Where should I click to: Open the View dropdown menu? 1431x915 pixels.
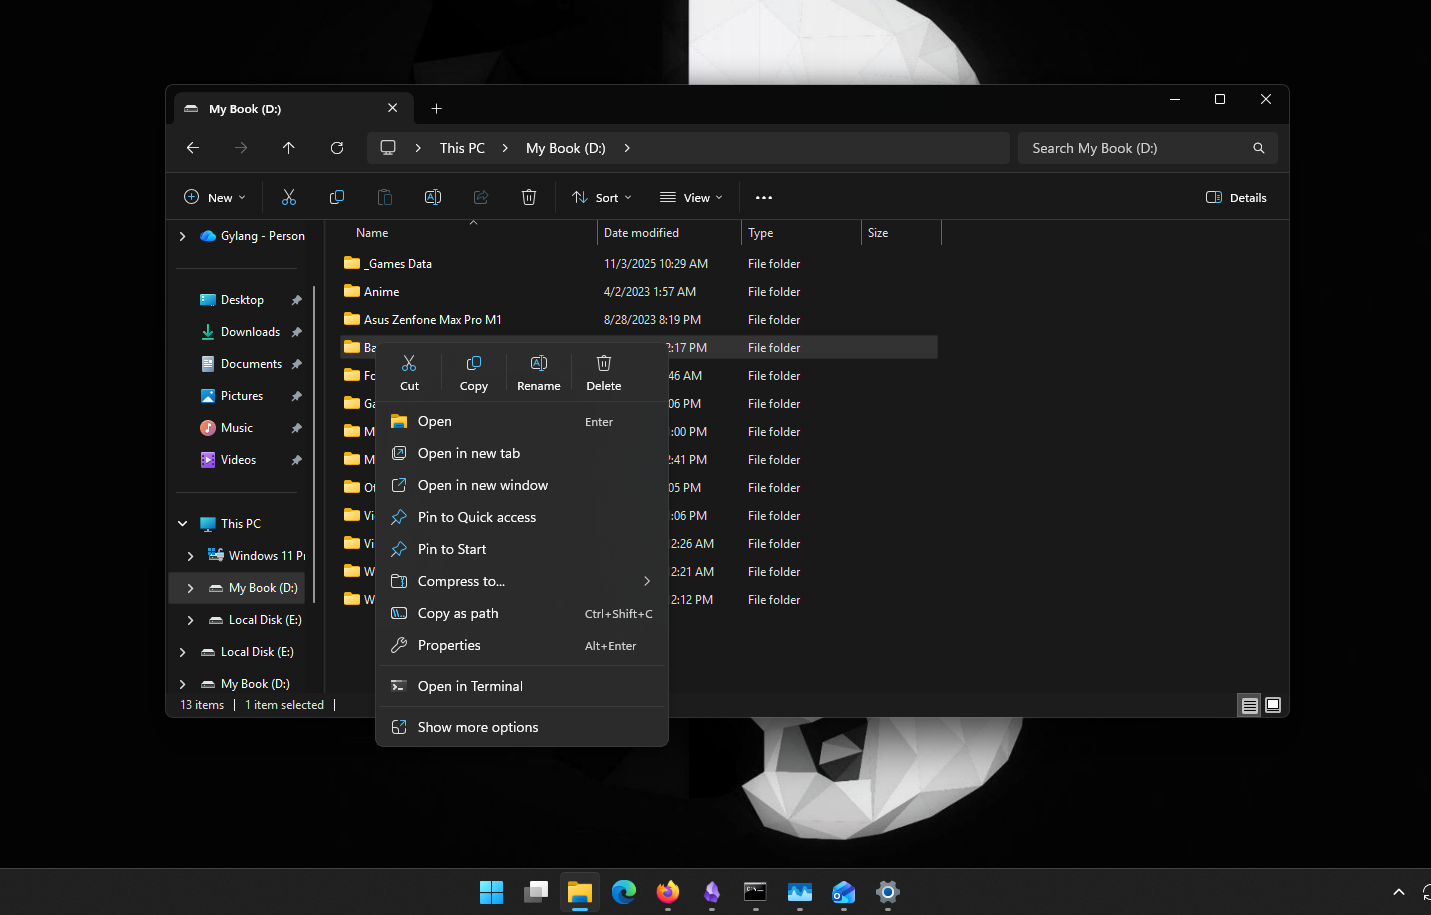click(691, 198)
